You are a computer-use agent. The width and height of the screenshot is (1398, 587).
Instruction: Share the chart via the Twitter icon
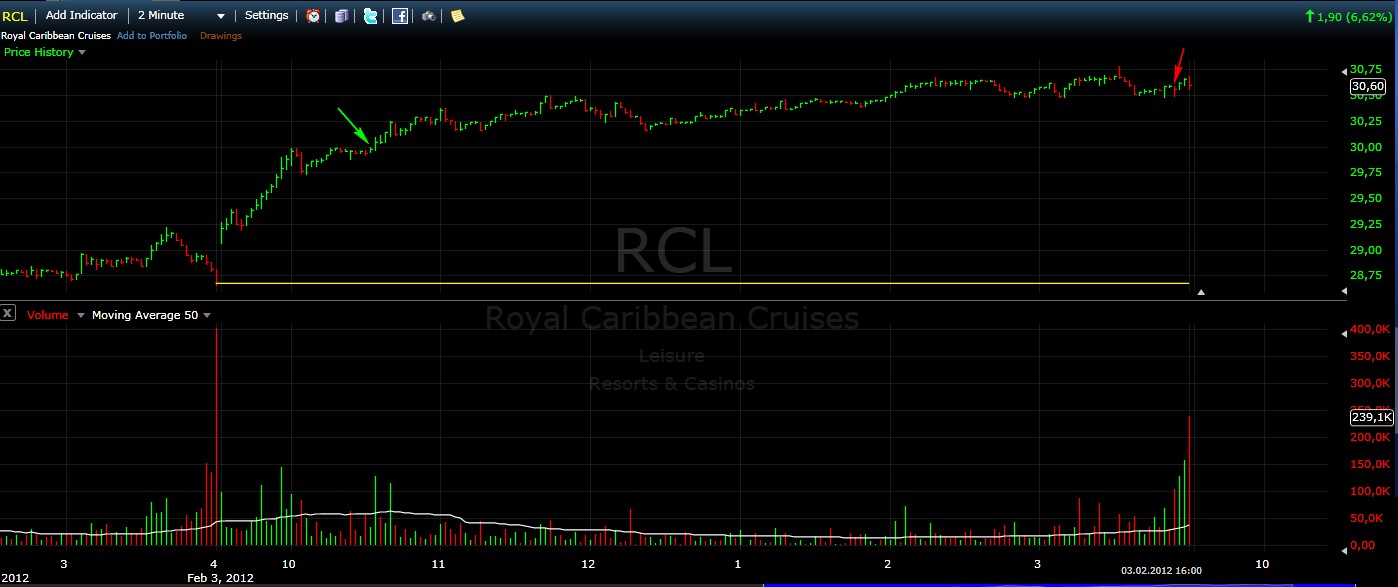click(371, 16)
